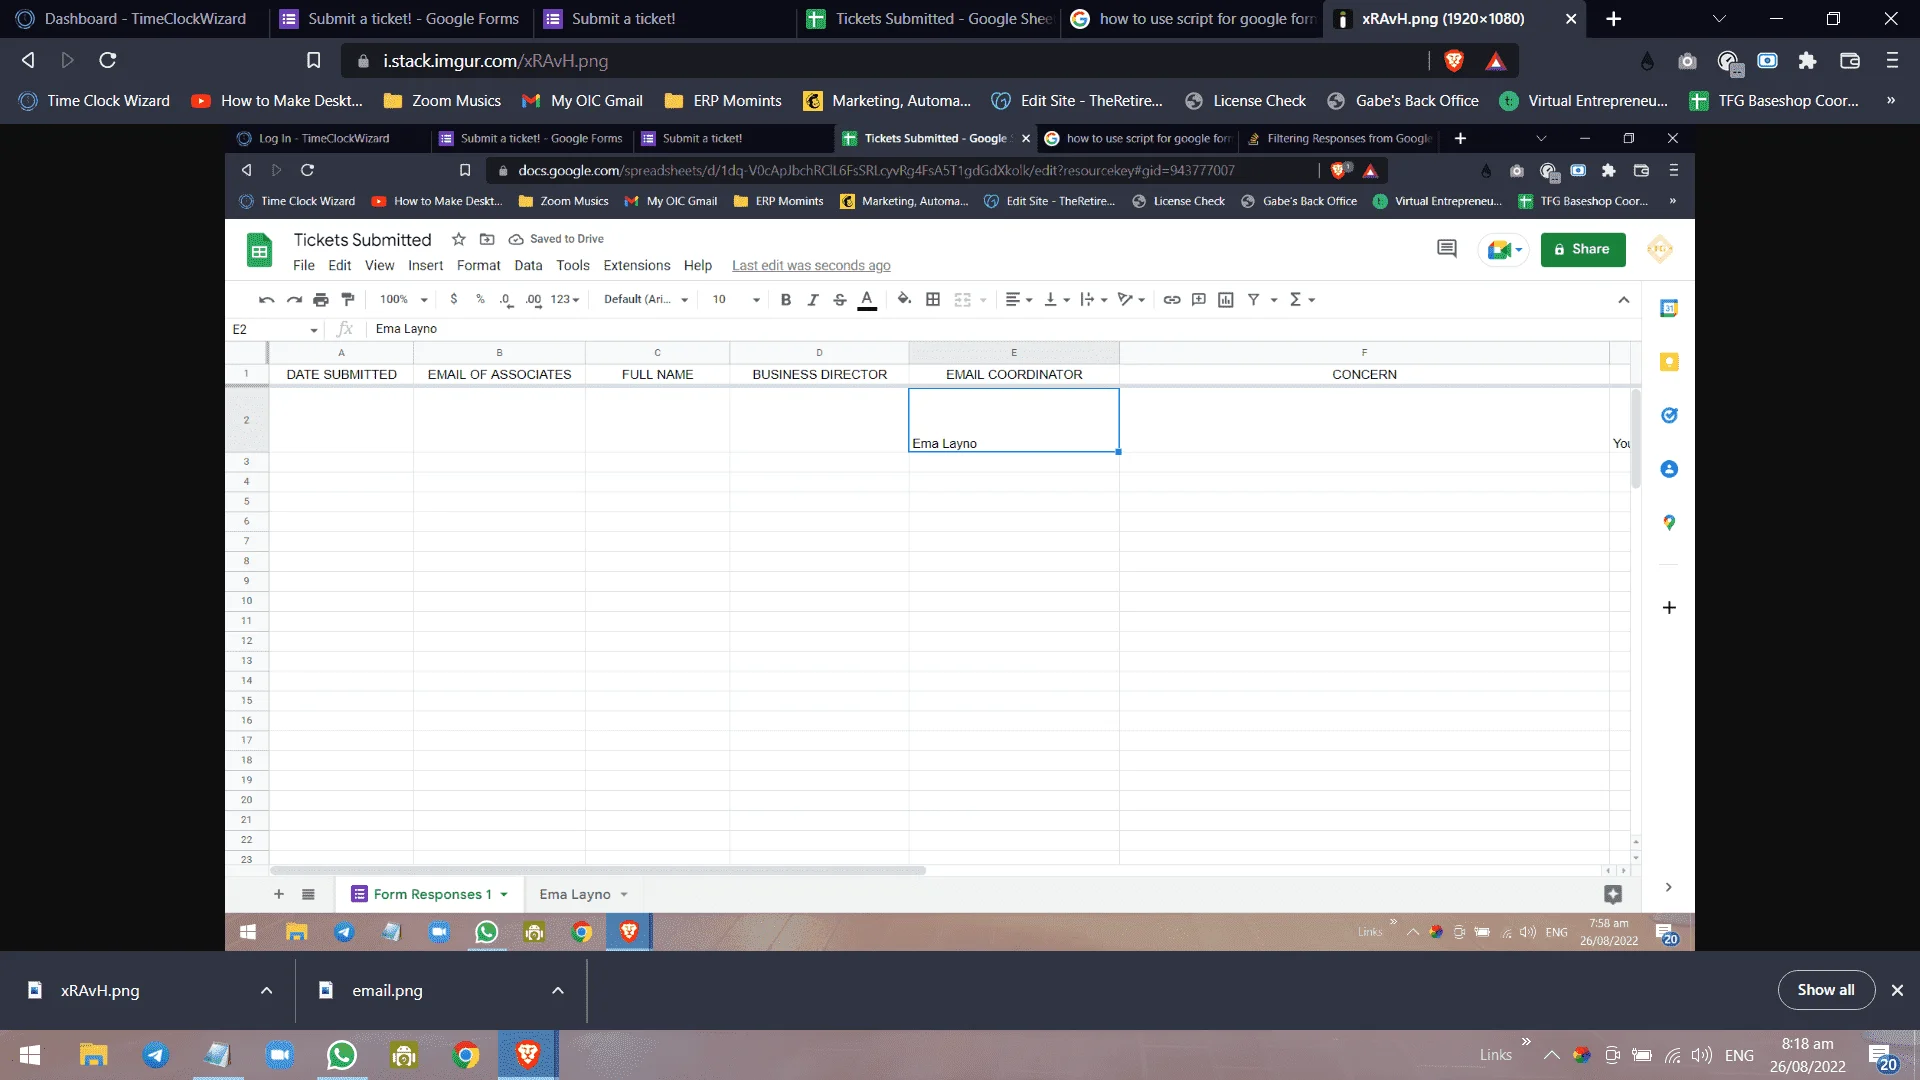Close the downloads bar with the X

tap(1897, 991)
